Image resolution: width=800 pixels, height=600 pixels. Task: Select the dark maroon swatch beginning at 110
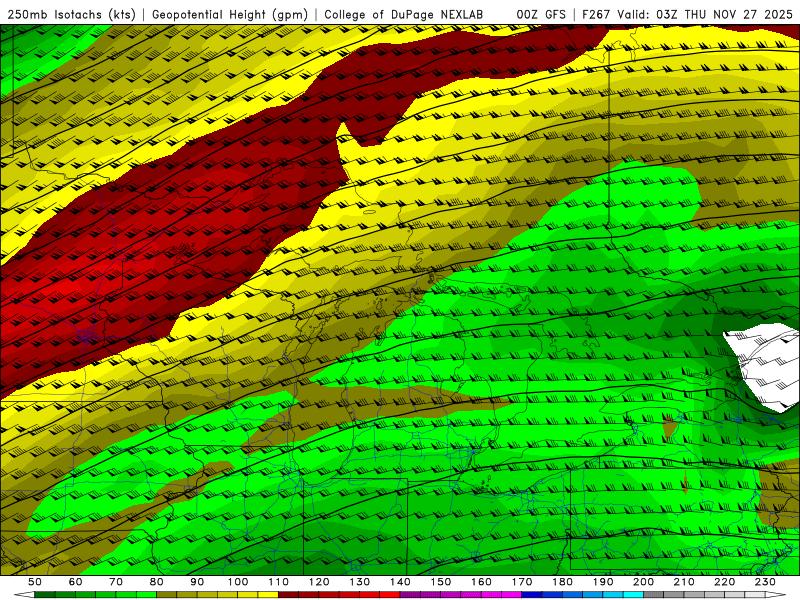[288, 595]
